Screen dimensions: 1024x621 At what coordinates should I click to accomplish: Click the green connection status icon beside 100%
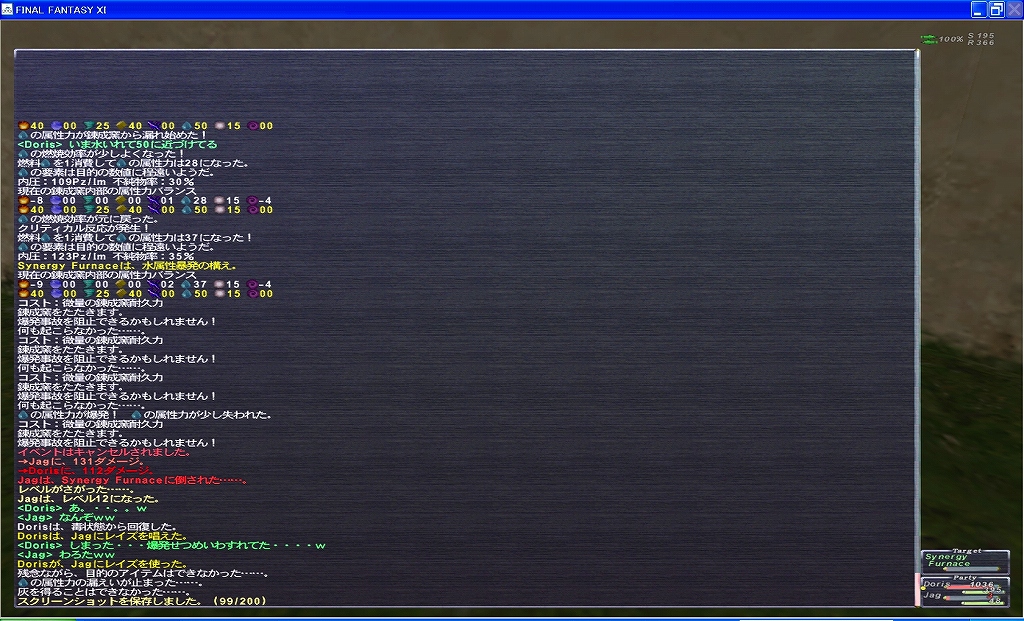(x=929, y=39)
